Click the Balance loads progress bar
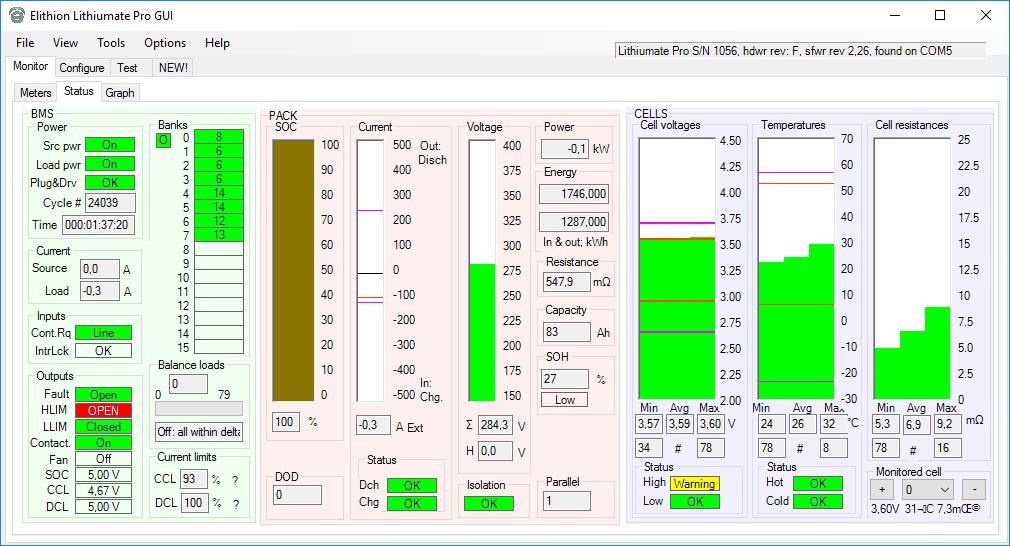Viewport: 1010px width, 546px height. 199,409
